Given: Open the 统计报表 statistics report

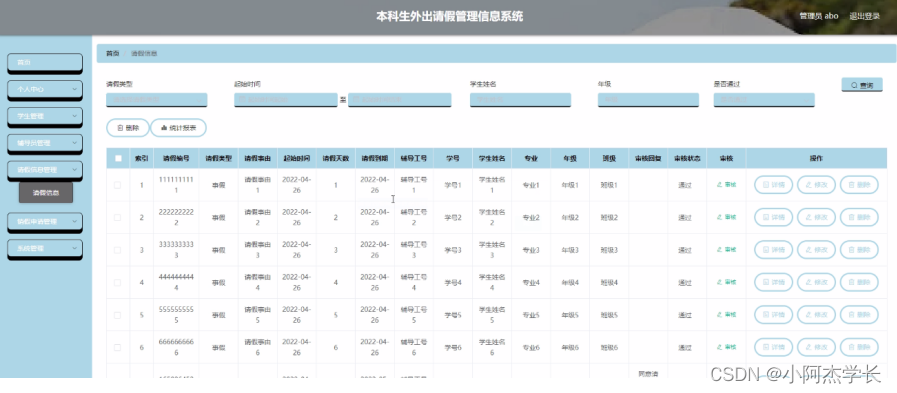Looking at the screenshot, I should pos(178,128).
